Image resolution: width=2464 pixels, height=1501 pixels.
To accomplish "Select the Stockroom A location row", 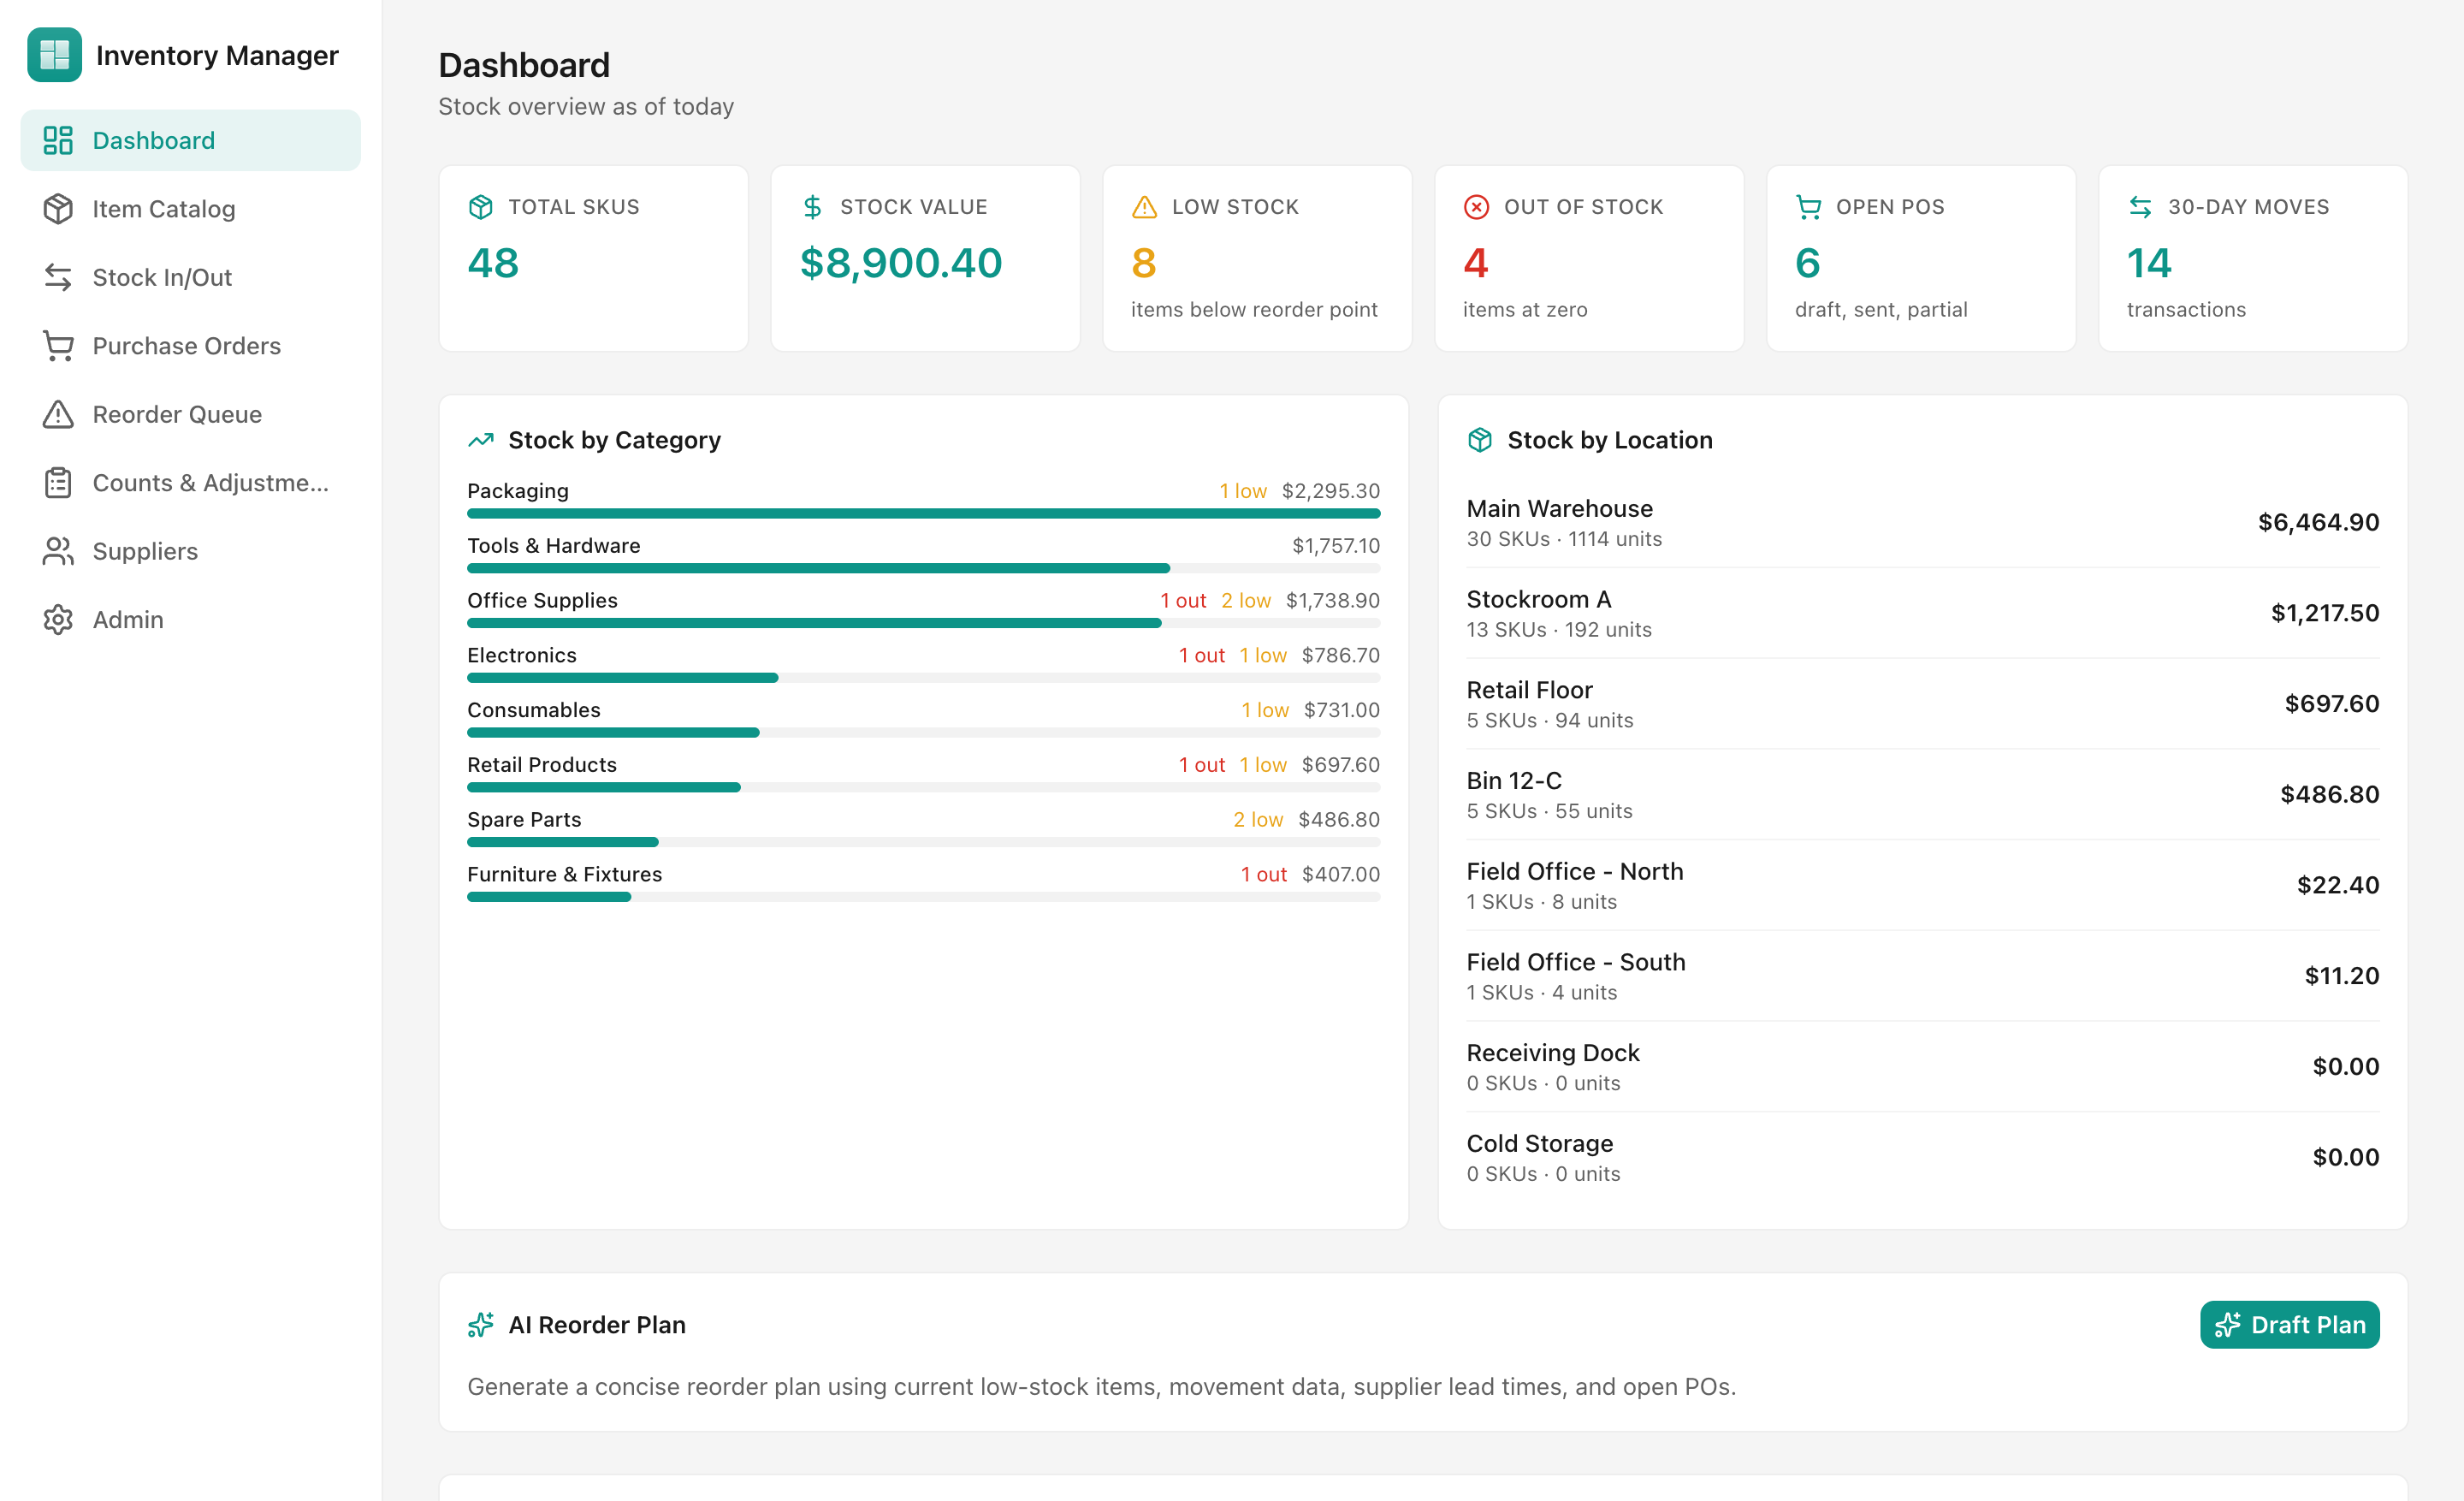I will 1923,613.
